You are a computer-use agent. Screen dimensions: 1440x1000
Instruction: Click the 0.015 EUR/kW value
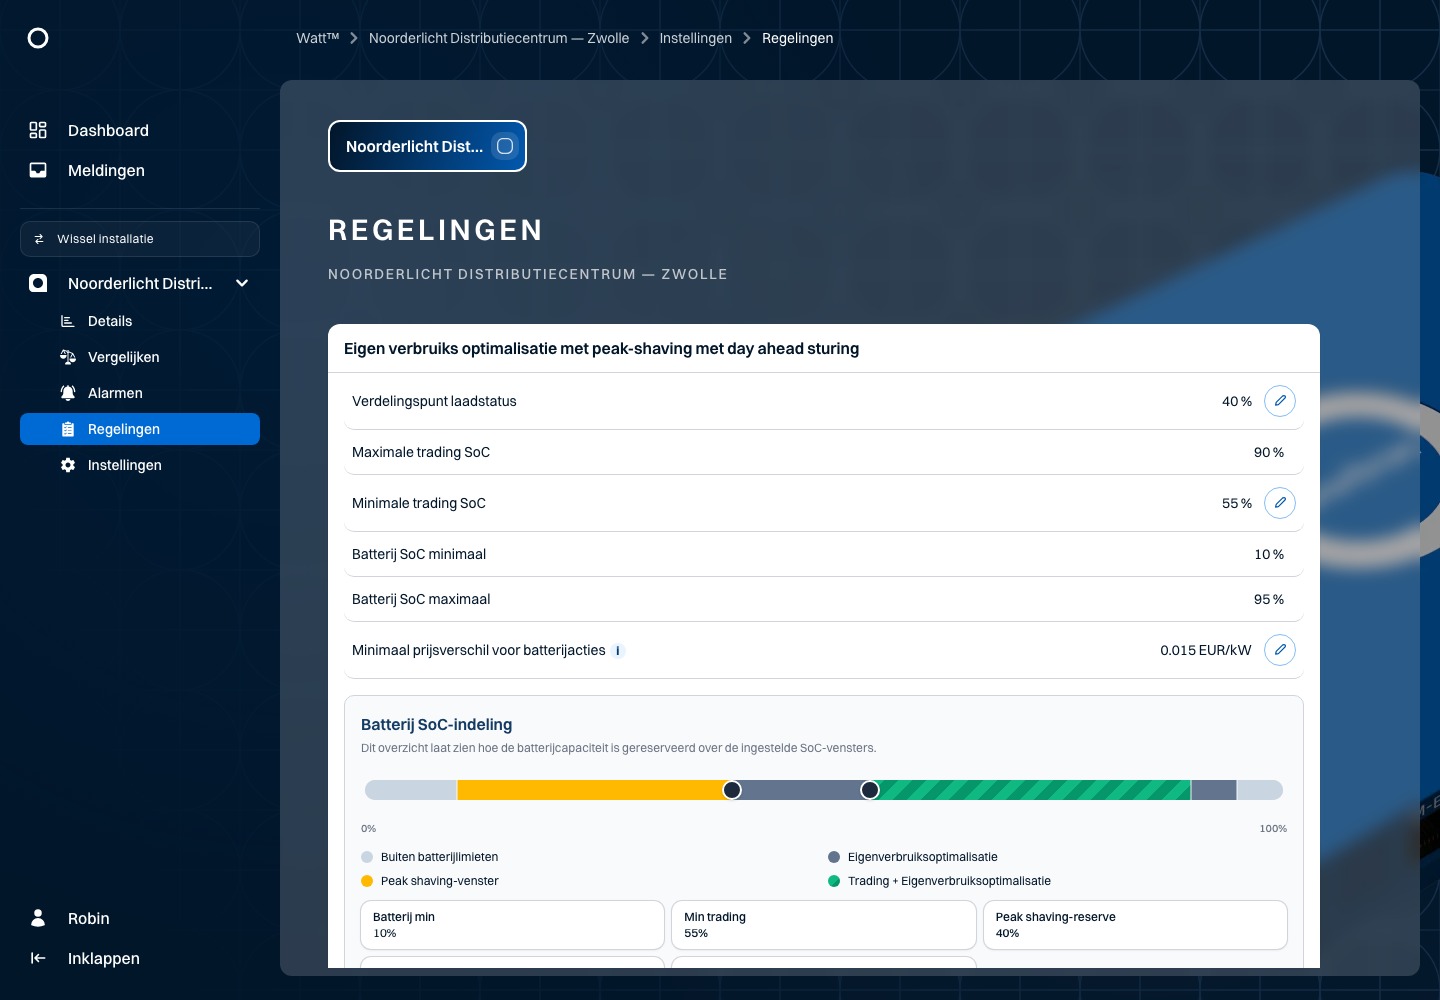pyautogui.click(x=1206, y=650)
